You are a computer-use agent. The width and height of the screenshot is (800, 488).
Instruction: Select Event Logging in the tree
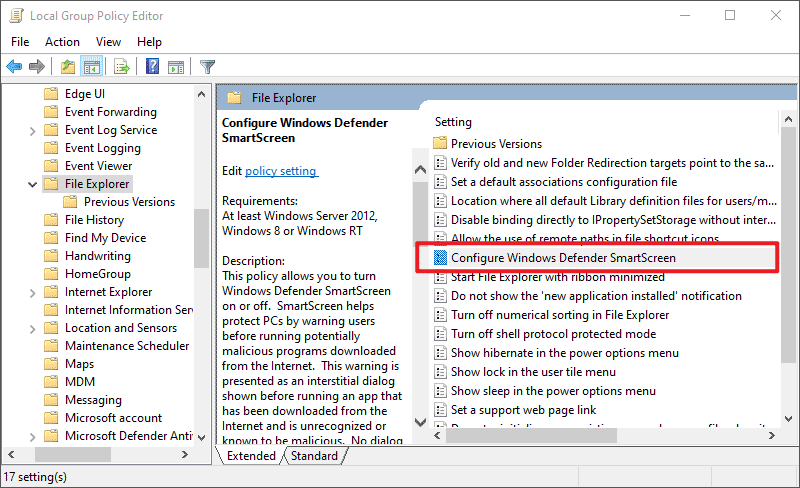103,148
